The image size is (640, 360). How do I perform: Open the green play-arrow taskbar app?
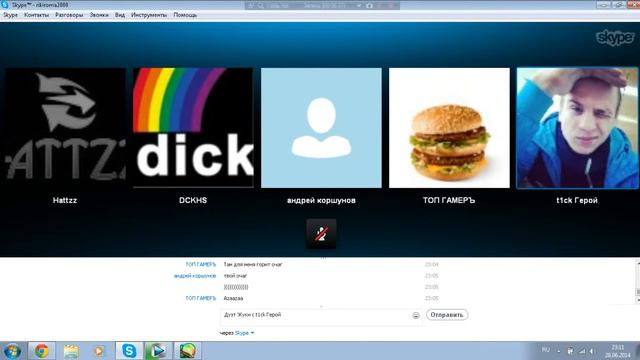tap(158, 351)
